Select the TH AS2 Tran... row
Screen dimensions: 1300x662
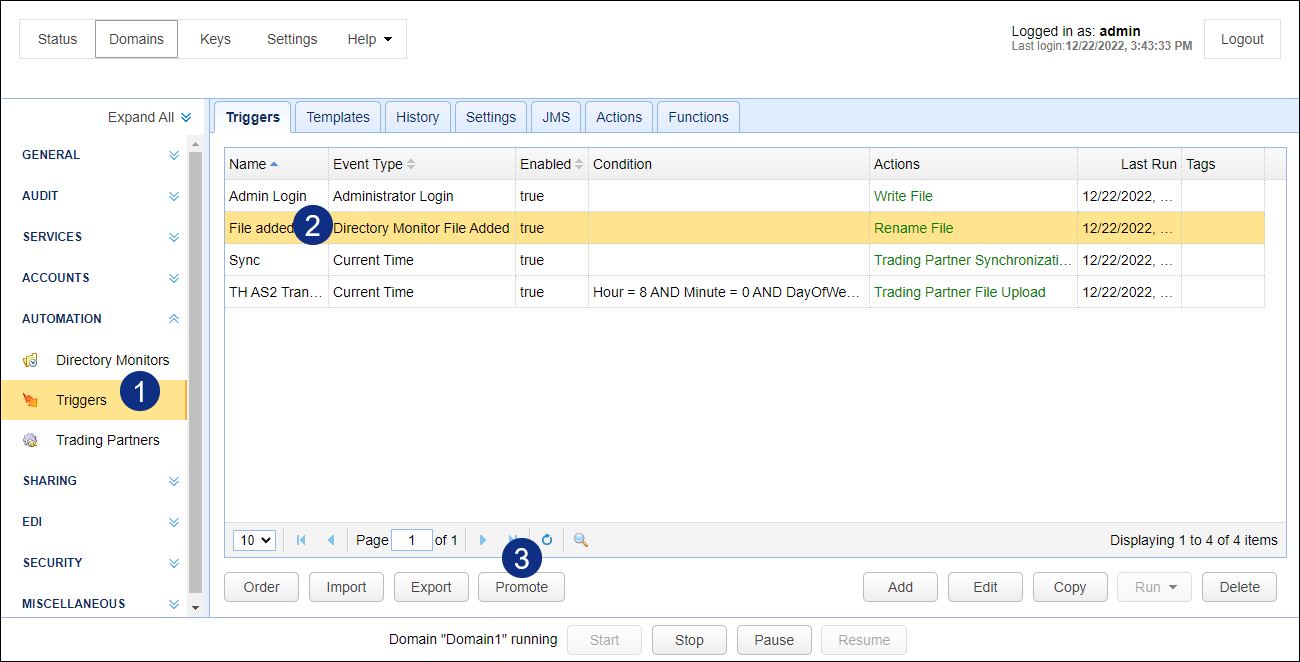pyautogui.click(x=744, y=292)
